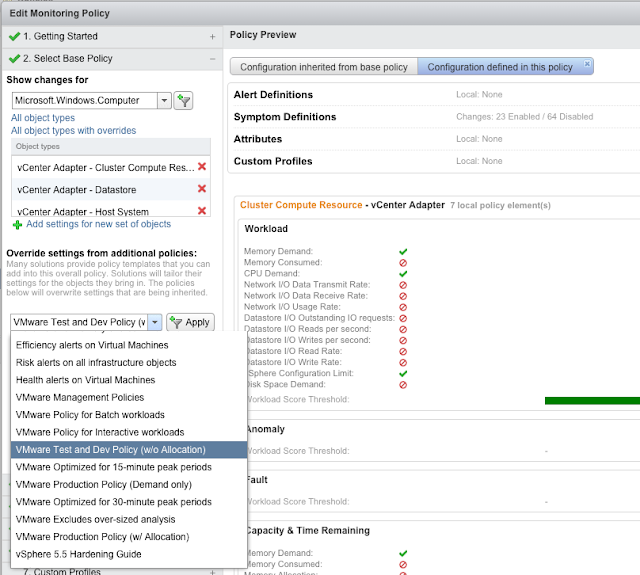
Task: Collapse the '2. Select Base Policy' section
Action: [212, 59]
